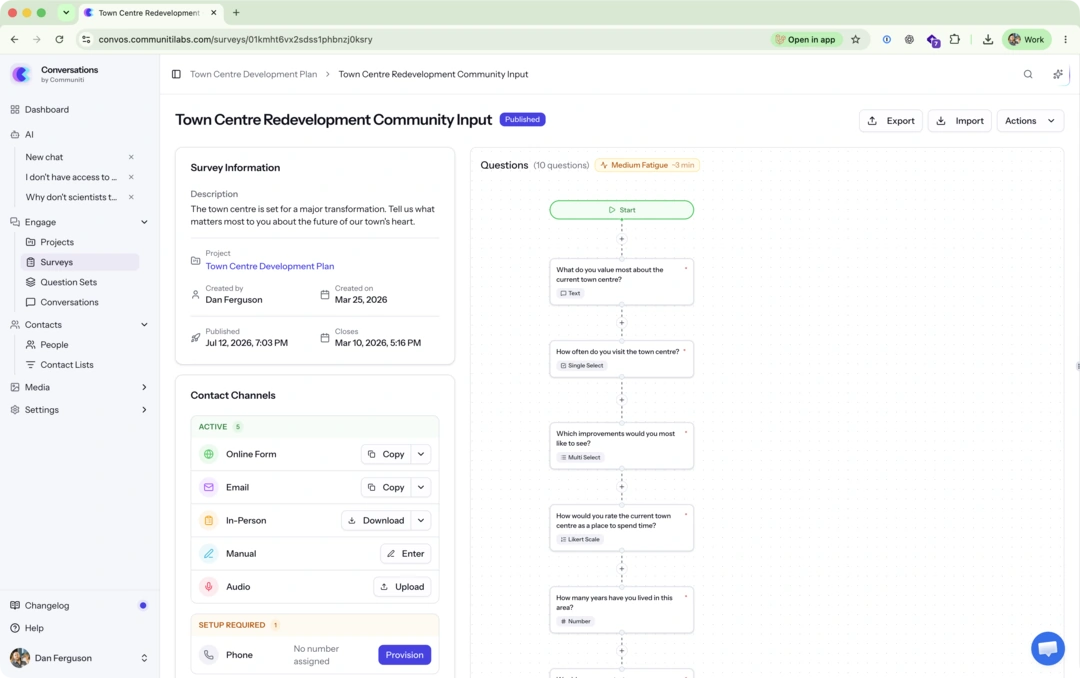Reload the page
Screen dimensions: 1080x678
click(x=59, y=39)
